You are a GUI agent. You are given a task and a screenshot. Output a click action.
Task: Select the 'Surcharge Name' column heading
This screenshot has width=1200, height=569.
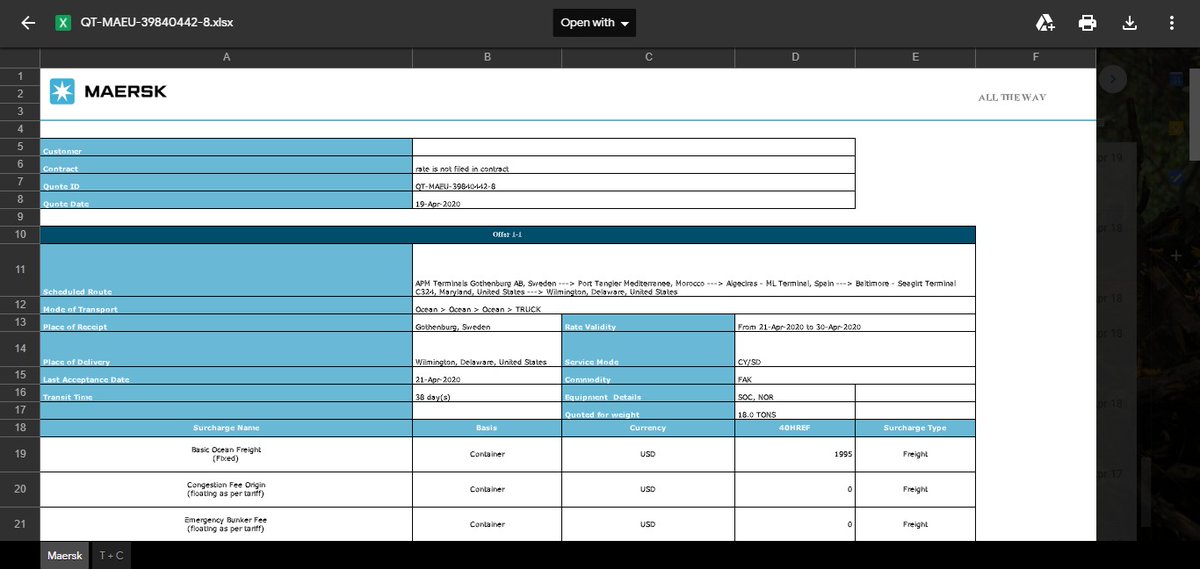click(x=226, y=428)
